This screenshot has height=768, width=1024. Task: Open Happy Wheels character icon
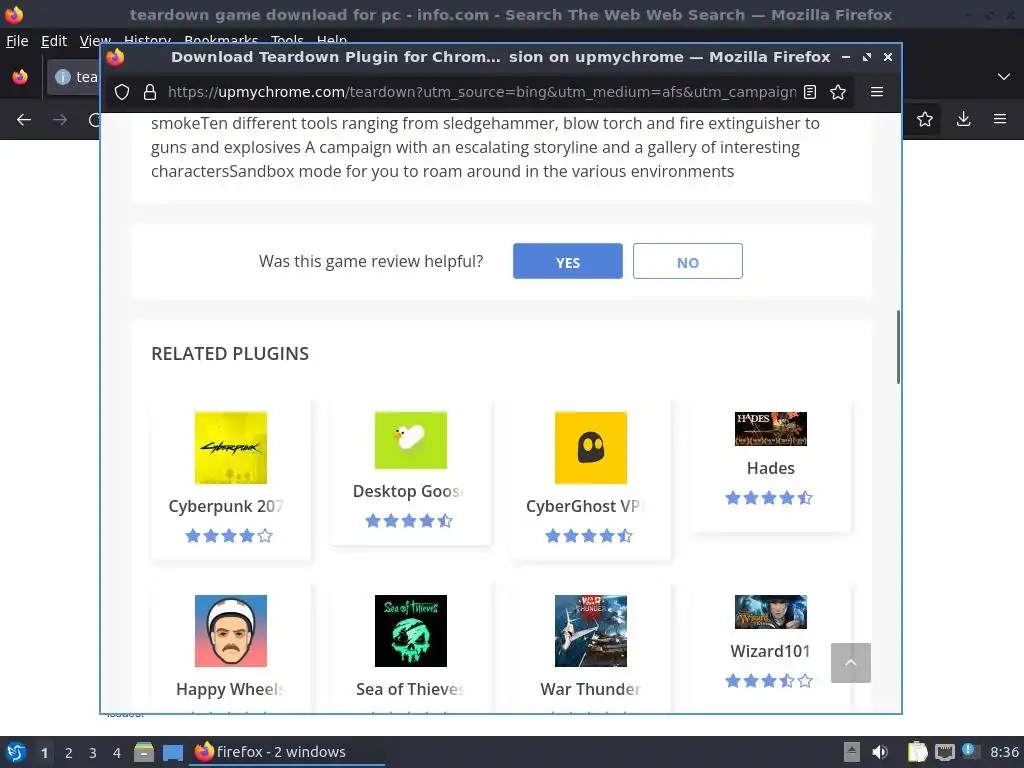point(231,631)
